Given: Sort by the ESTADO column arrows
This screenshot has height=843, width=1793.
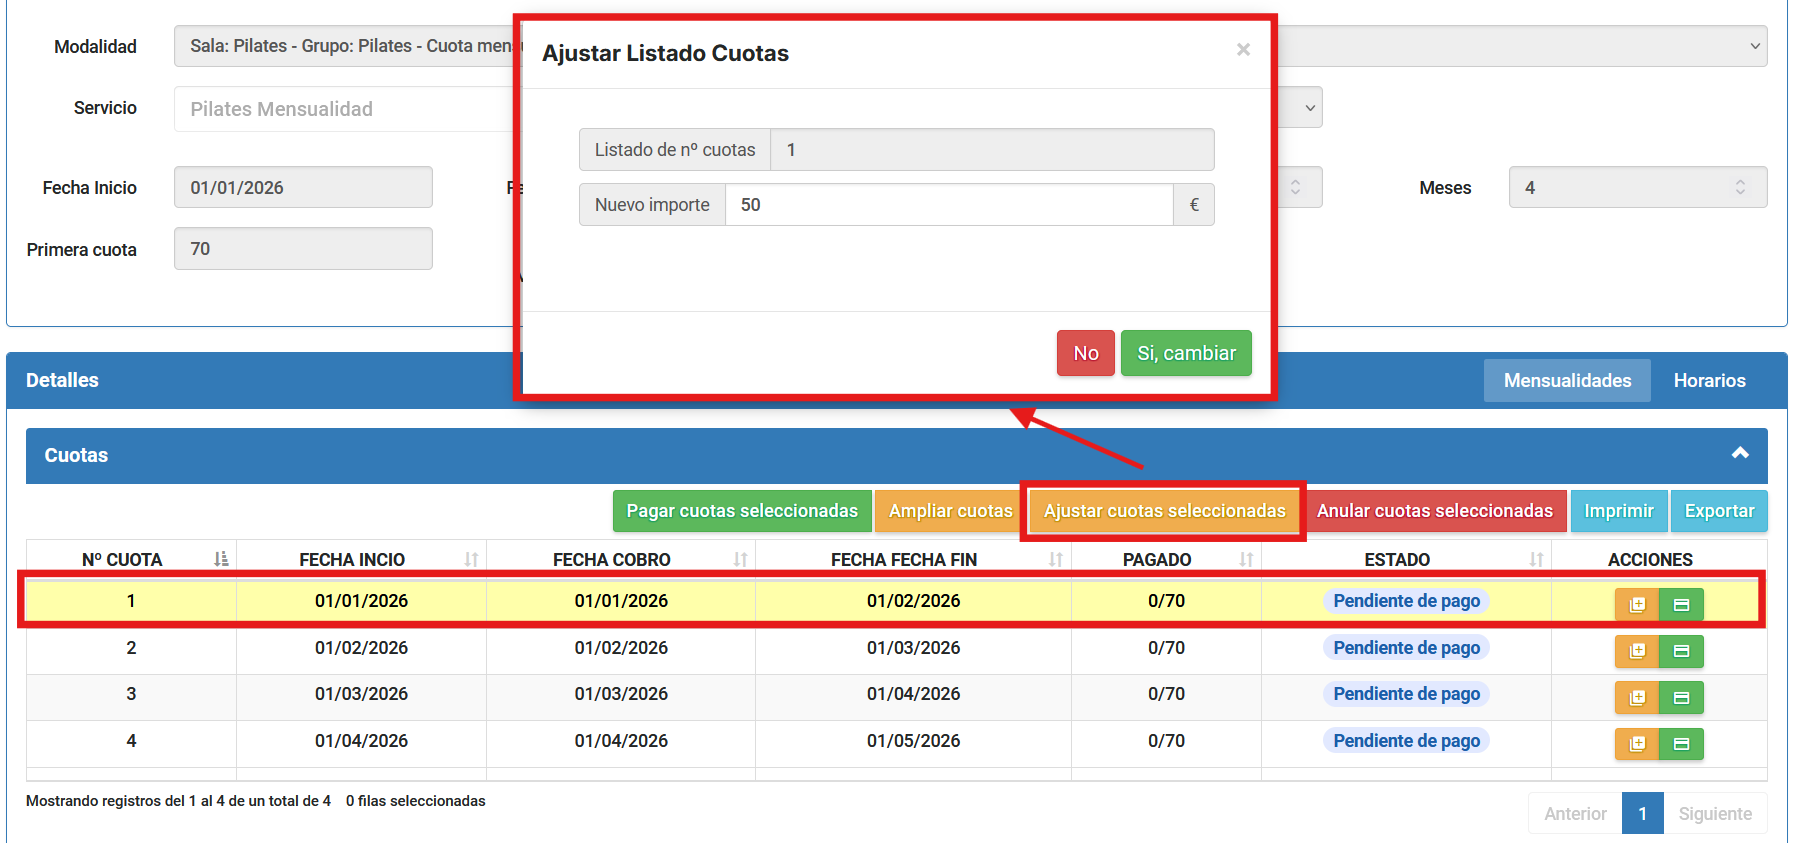Looking at the screenshot, I should point(1536,559).
